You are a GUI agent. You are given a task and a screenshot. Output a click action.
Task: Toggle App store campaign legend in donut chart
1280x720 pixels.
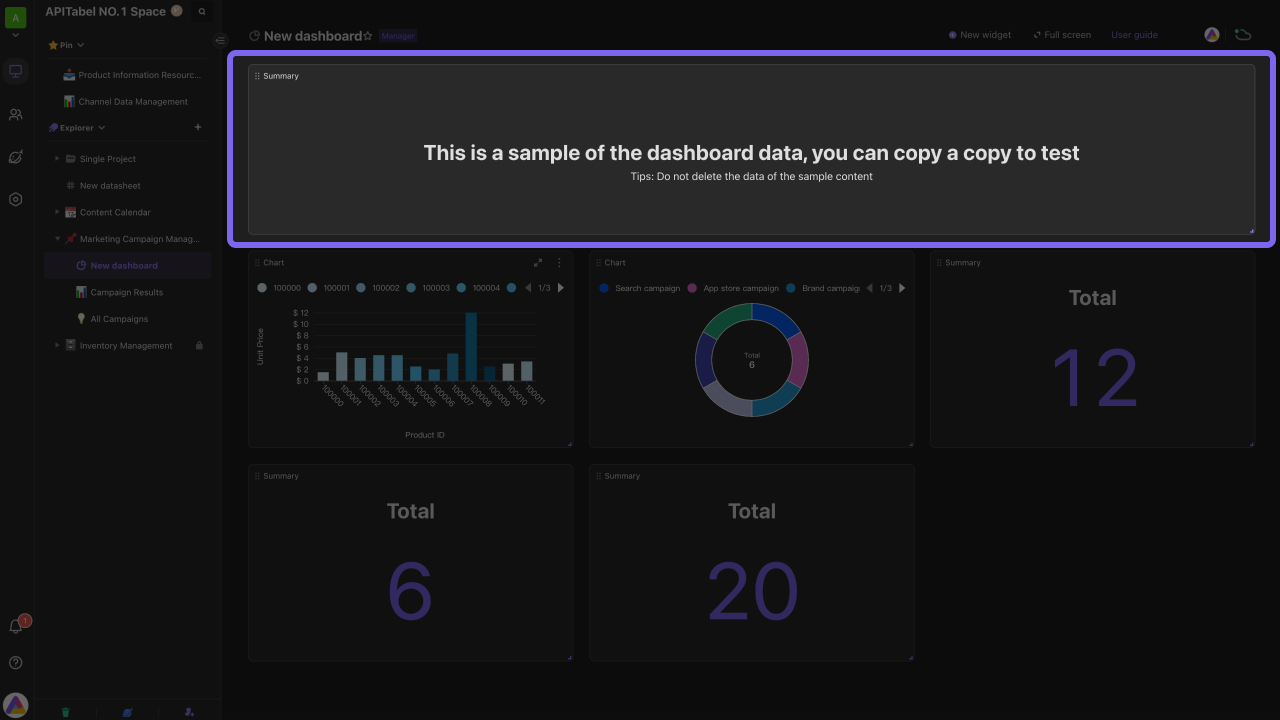click(733, 288)
